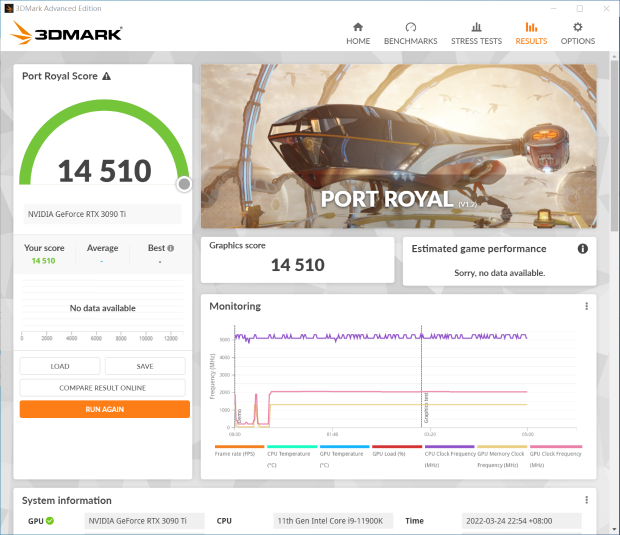Click the 11th Gen Intel Core i9-11900K field
This screenshot has height=535, width=620.
[333, 521]
